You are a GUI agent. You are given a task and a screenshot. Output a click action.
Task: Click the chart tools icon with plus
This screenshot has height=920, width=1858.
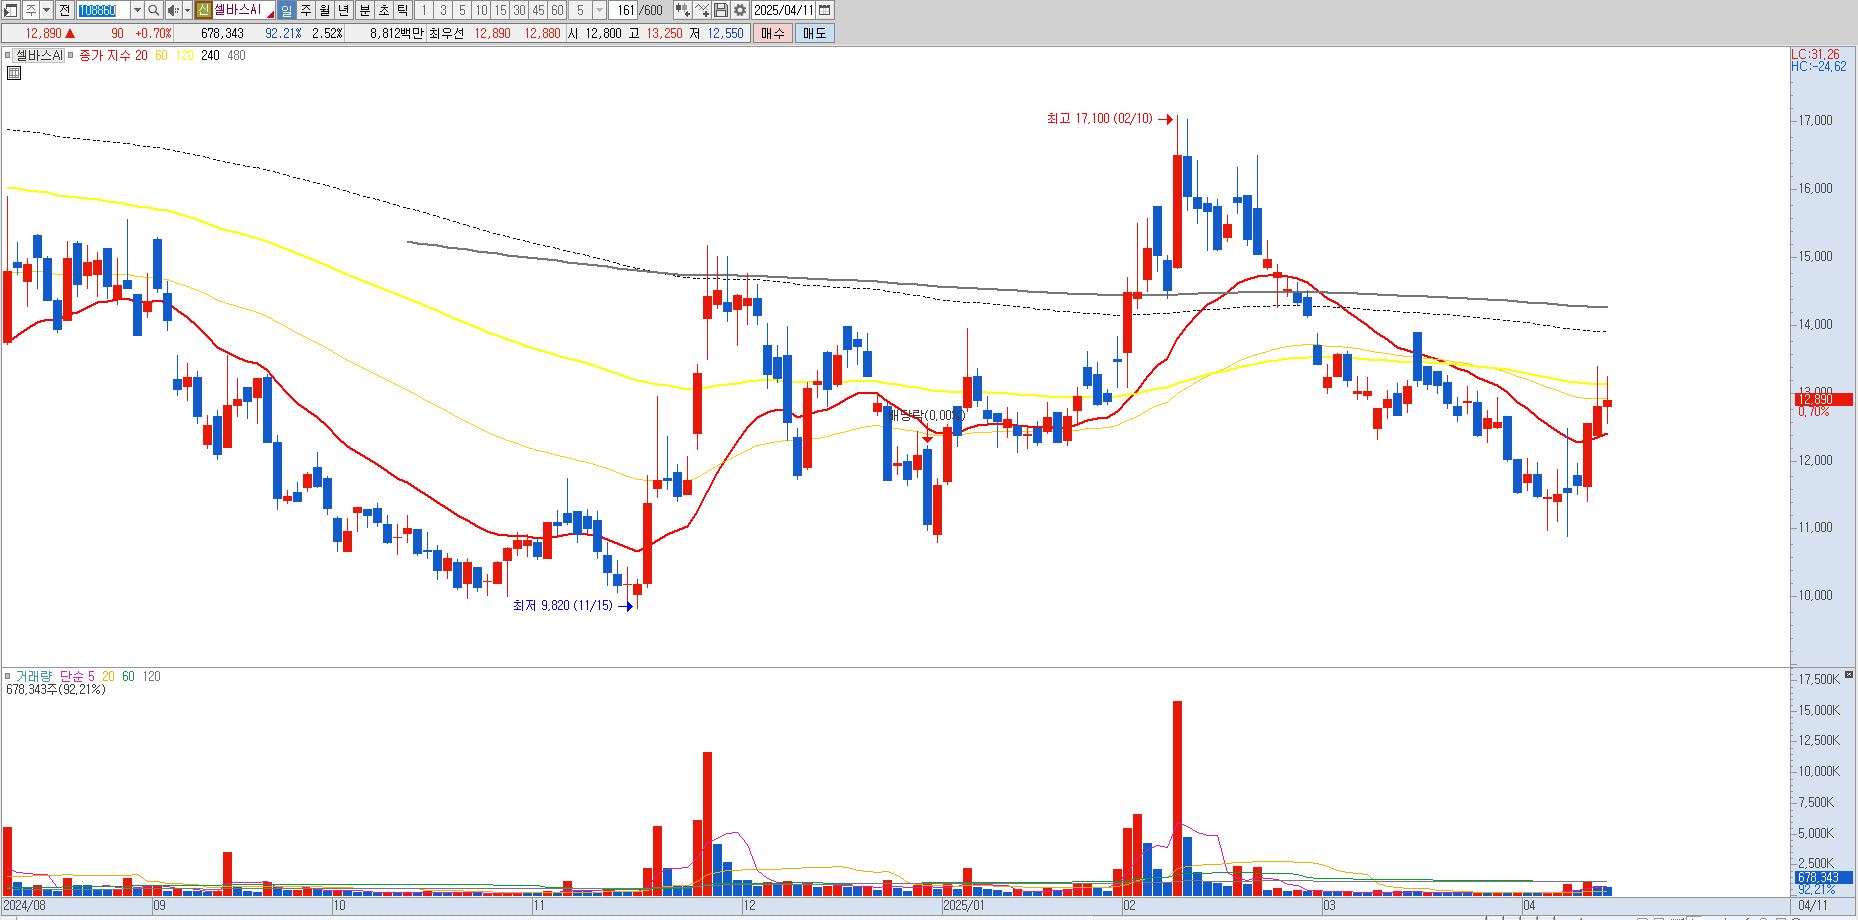point(682,10)
